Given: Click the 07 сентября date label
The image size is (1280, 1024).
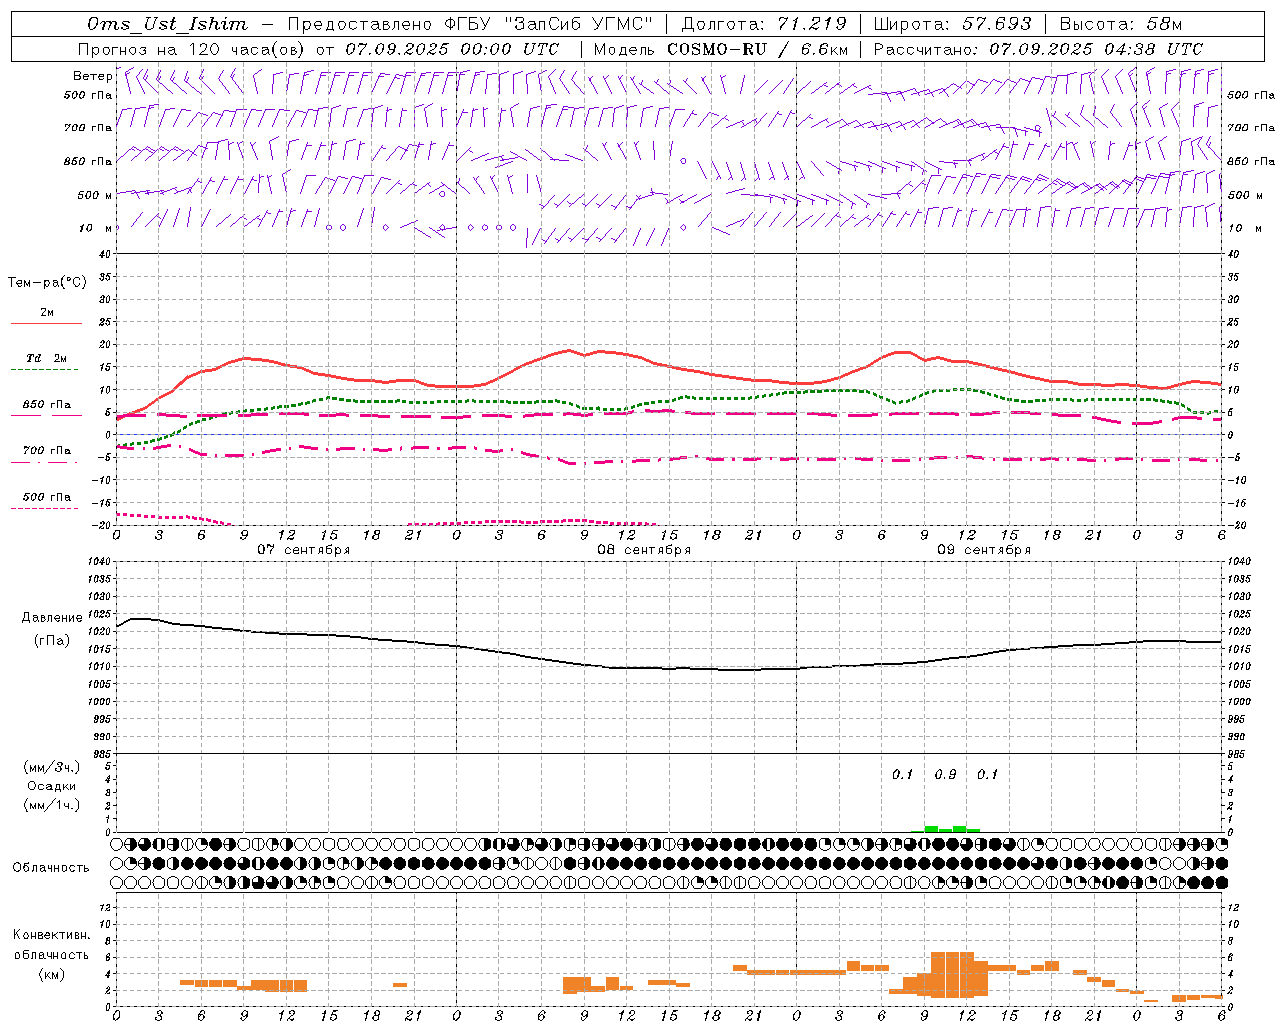Looking at the screenshot, I should click(304, 550).
